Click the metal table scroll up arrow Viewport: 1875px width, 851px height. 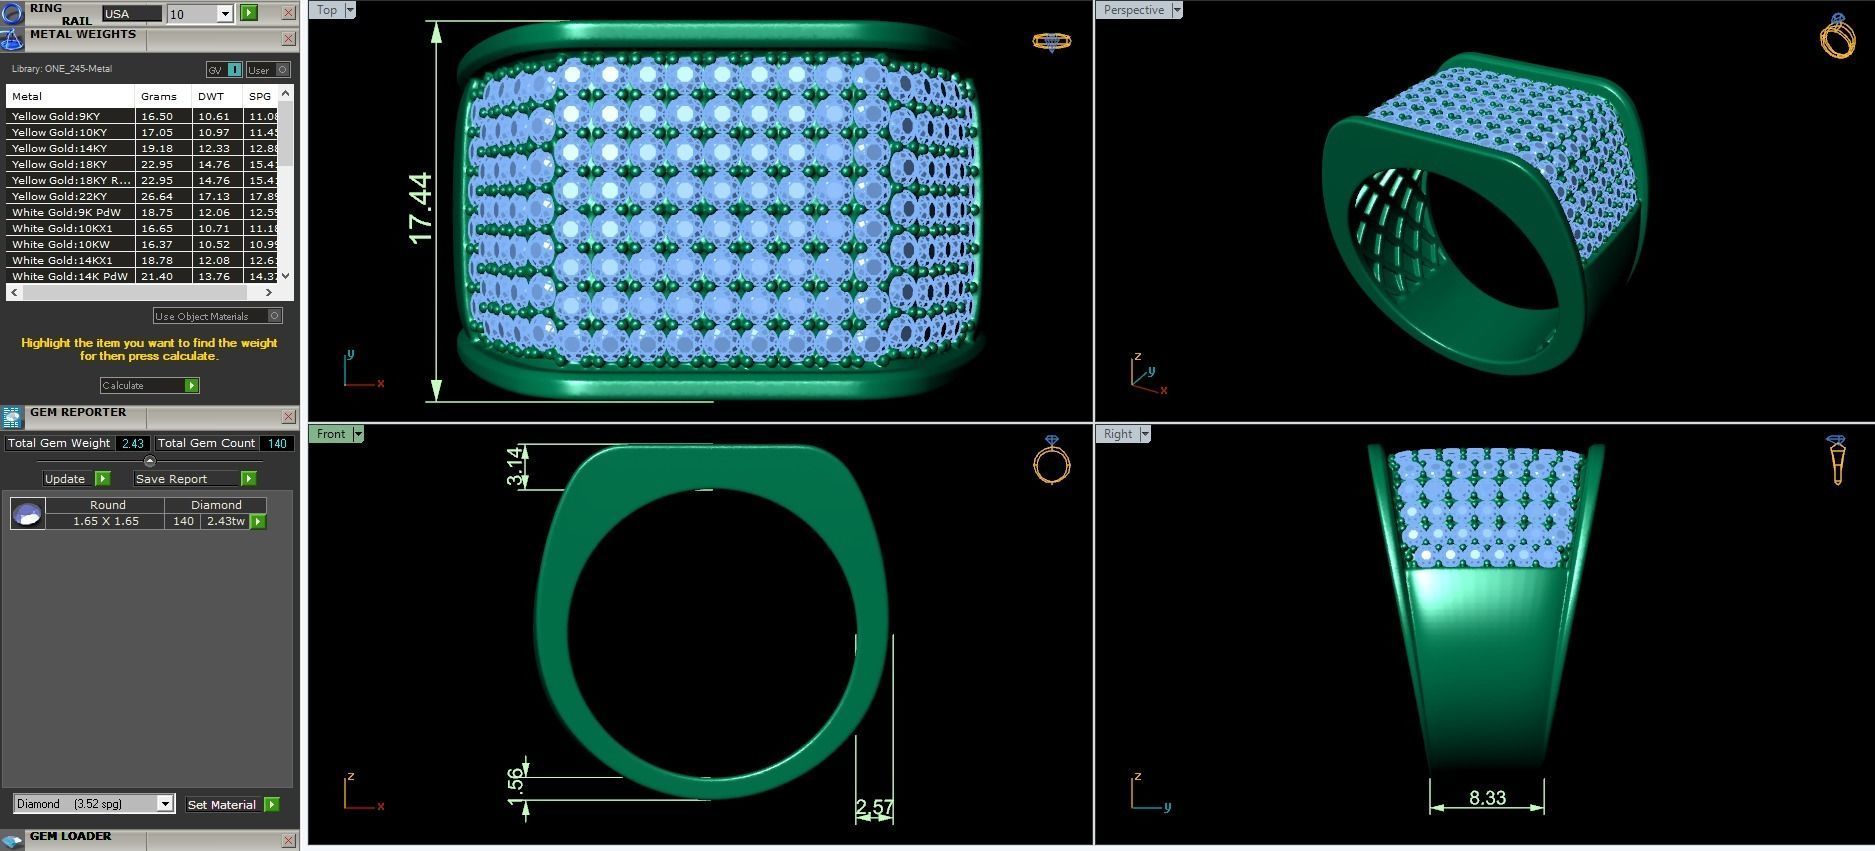tap(286, 93)
